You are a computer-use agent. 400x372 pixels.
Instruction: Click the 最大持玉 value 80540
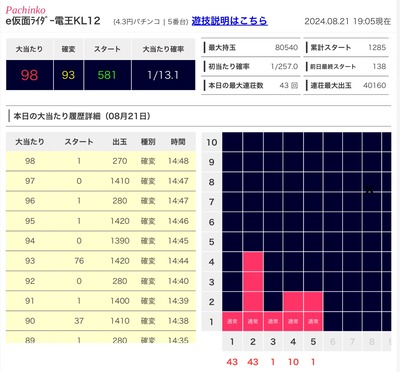(286, 47)
